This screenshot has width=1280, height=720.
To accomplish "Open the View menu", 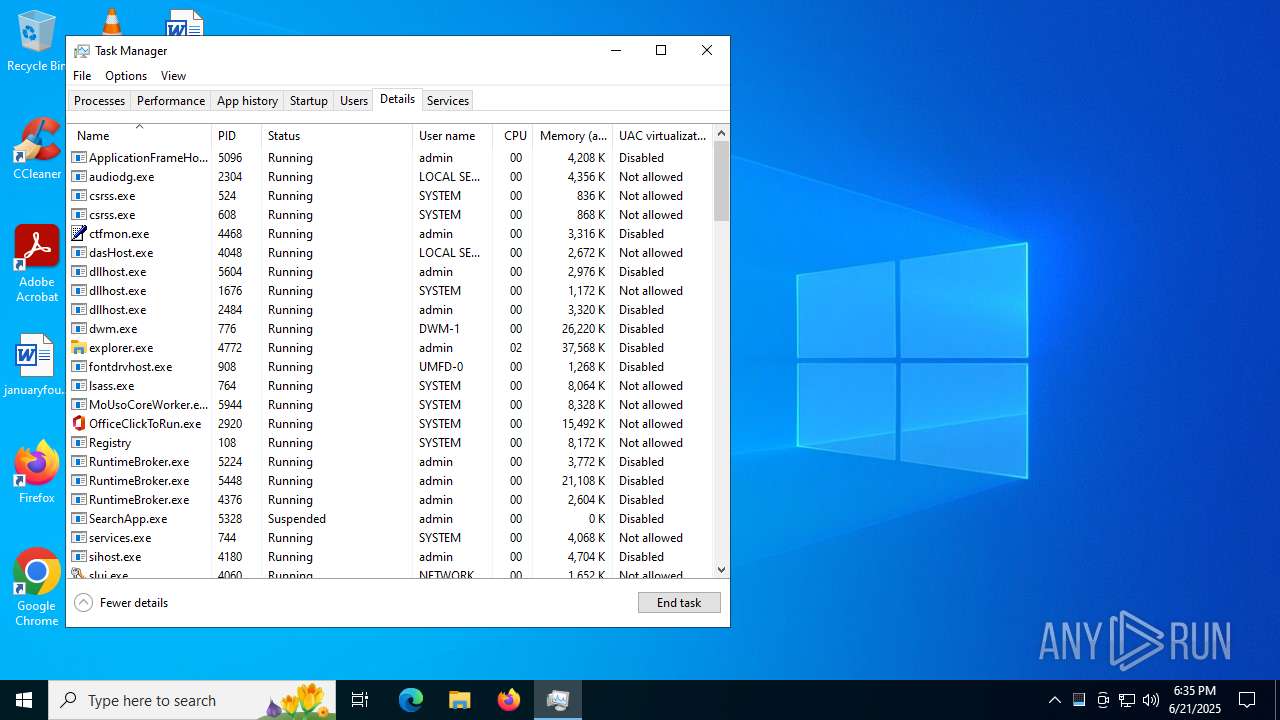I will [174, 76].
